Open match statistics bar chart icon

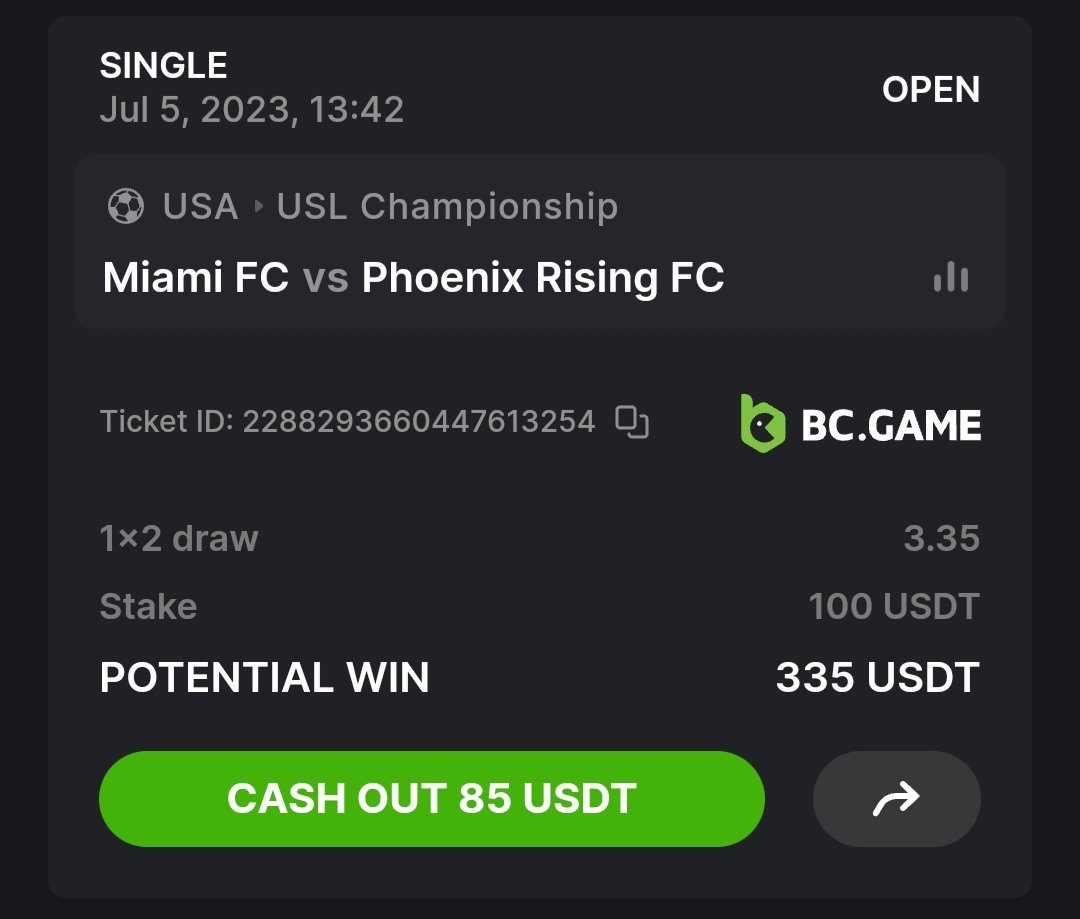click(x=950, y=277)
